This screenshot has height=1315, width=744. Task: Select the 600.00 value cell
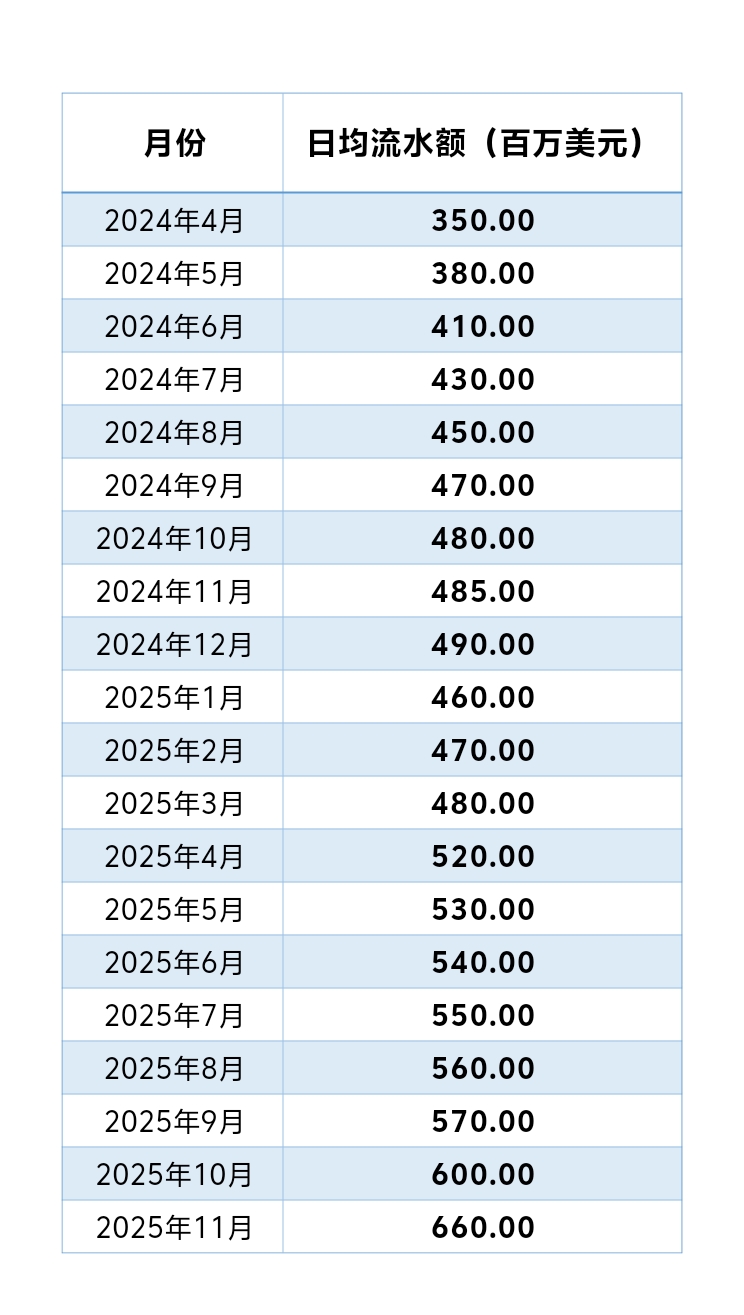(x=482, y=1174)
